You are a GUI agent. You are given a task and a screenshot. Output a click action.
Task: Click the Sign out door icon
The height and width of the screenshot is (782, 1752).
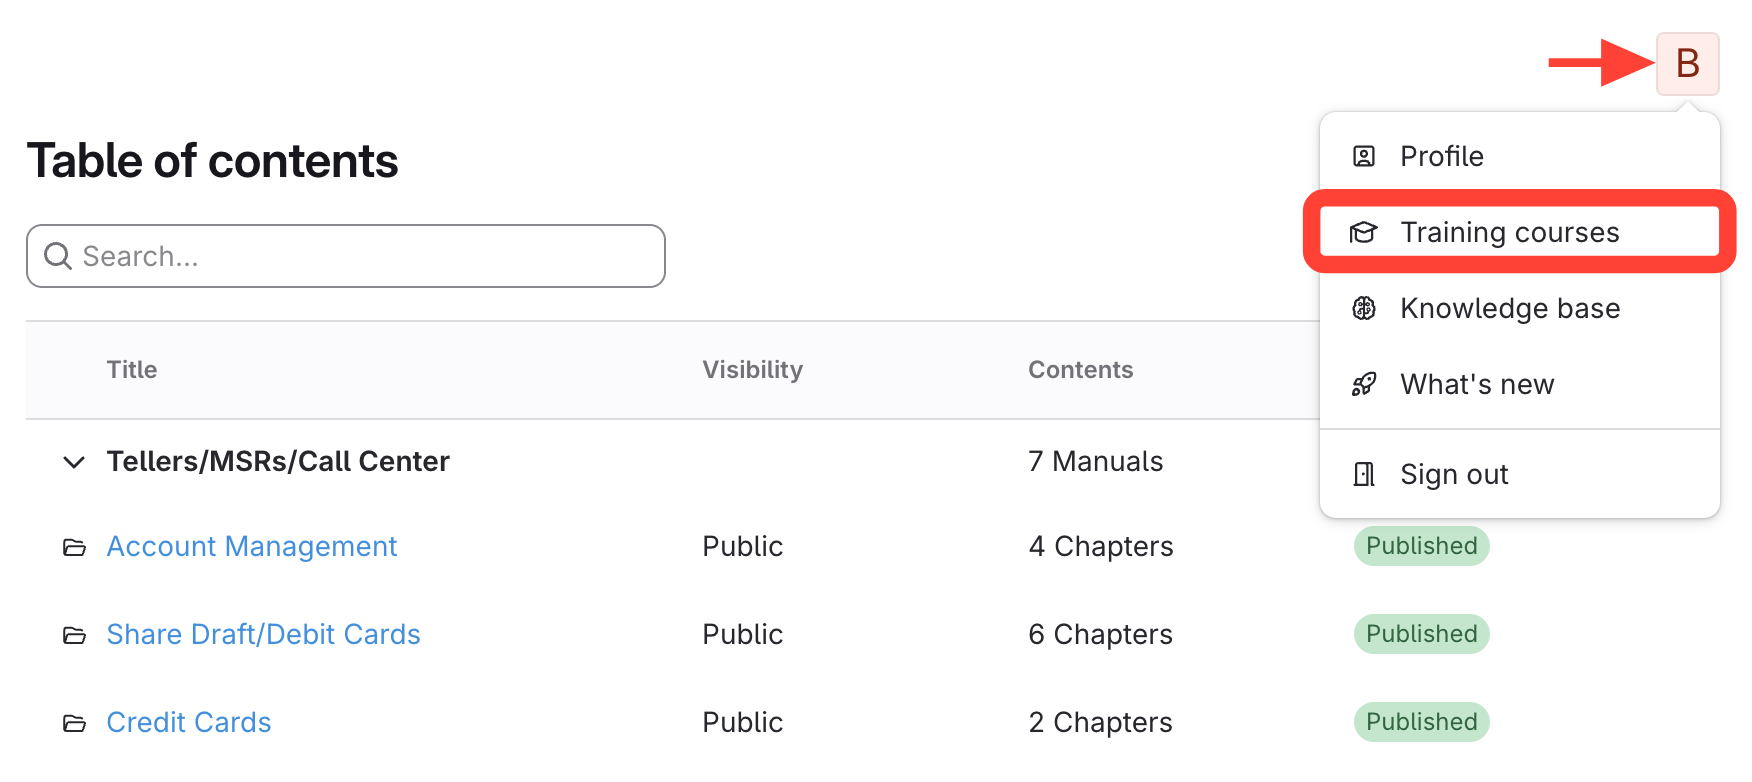[1364, 474]
